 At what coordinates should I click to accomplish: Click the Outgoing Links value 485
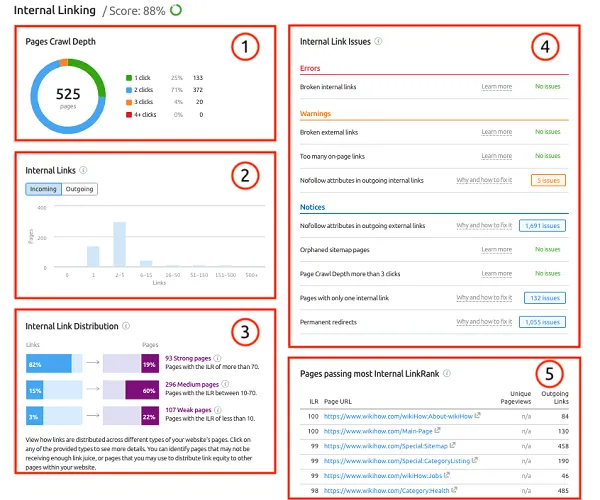pos(563,490)
